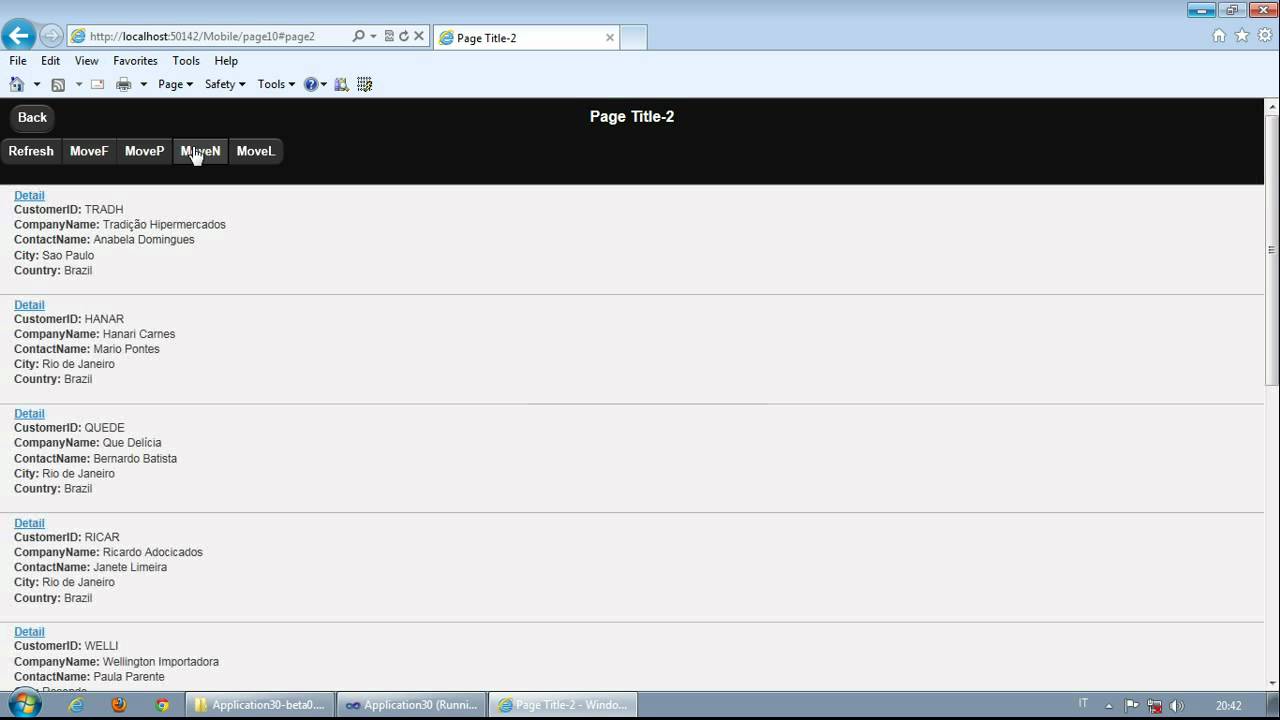Click the text Tradição Hipermercados

click(164, 225)
